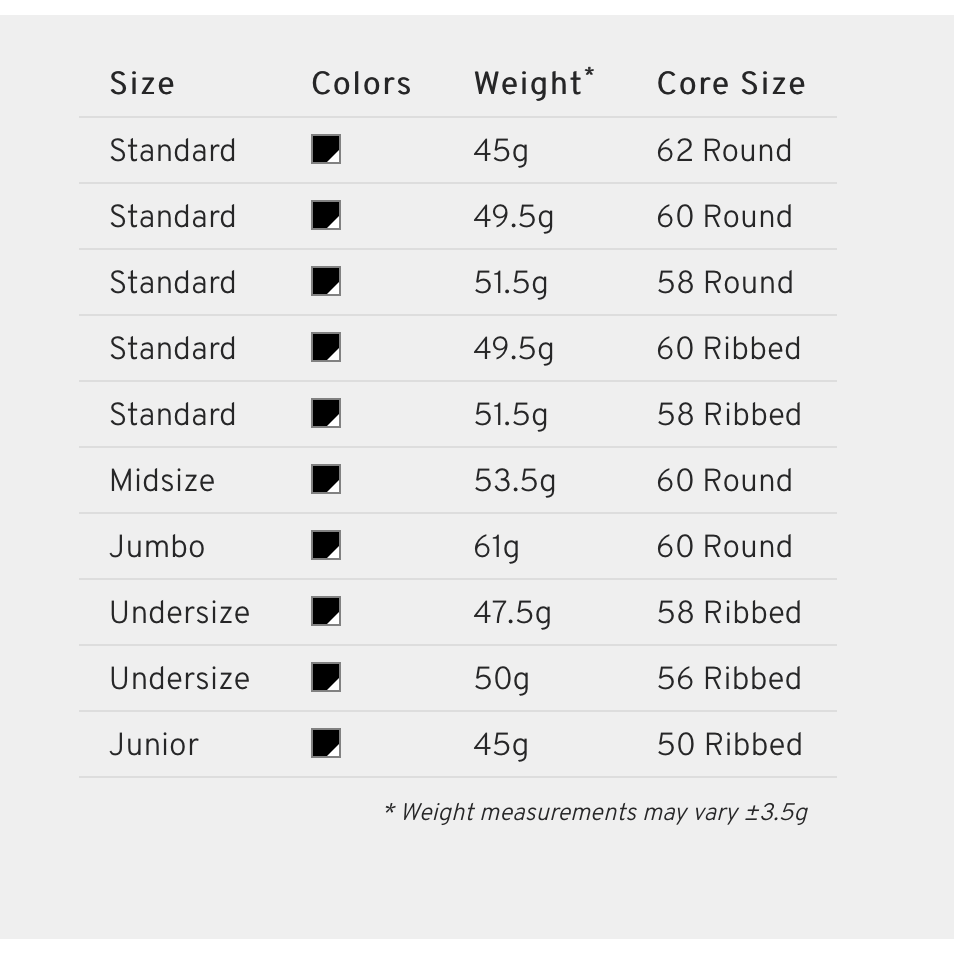
Task: Click the Size column header
Action: pos(142,84)
